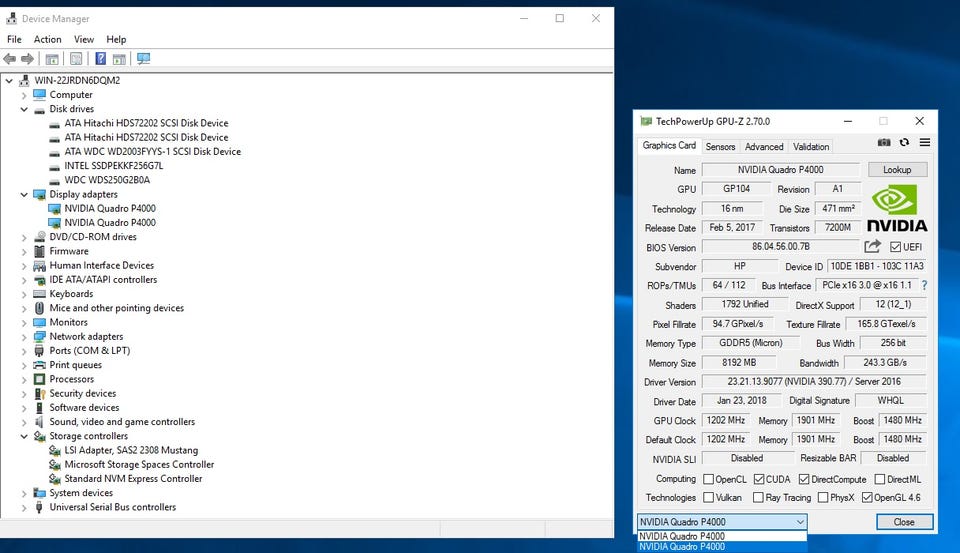960x553 pixels.
Task: Open the GPU-Z hamburger menu
Action: [x=924, y=142]
